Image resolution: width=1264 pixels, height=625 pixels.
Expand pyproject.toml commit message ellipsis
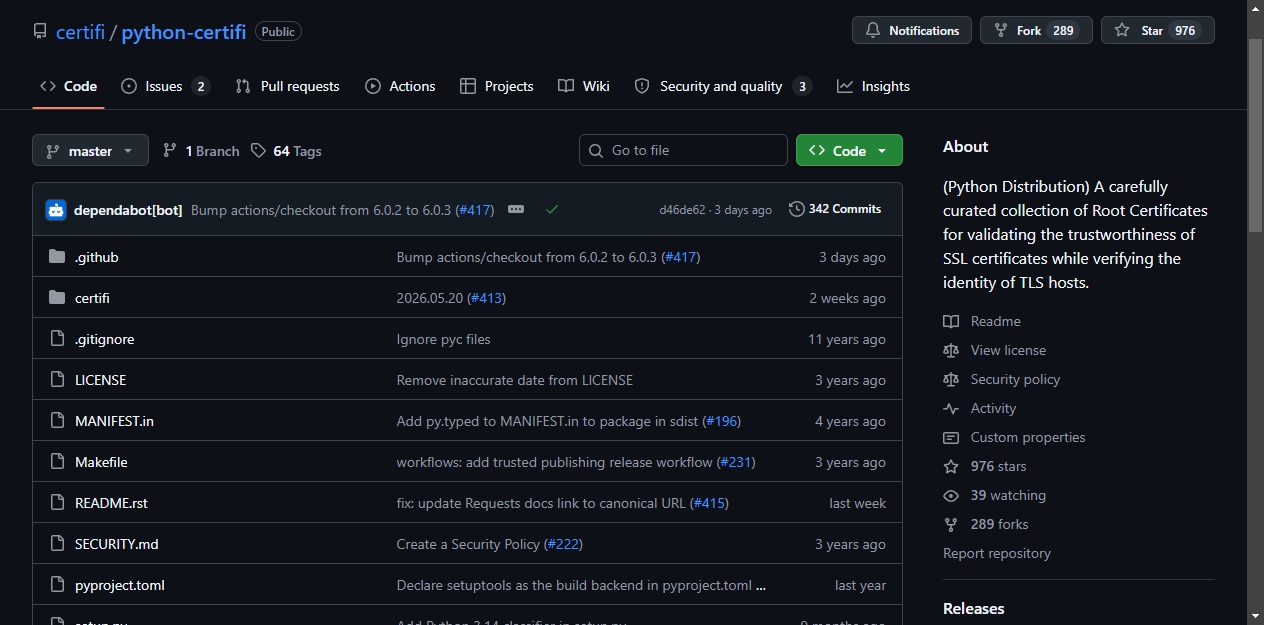[761, 586]
